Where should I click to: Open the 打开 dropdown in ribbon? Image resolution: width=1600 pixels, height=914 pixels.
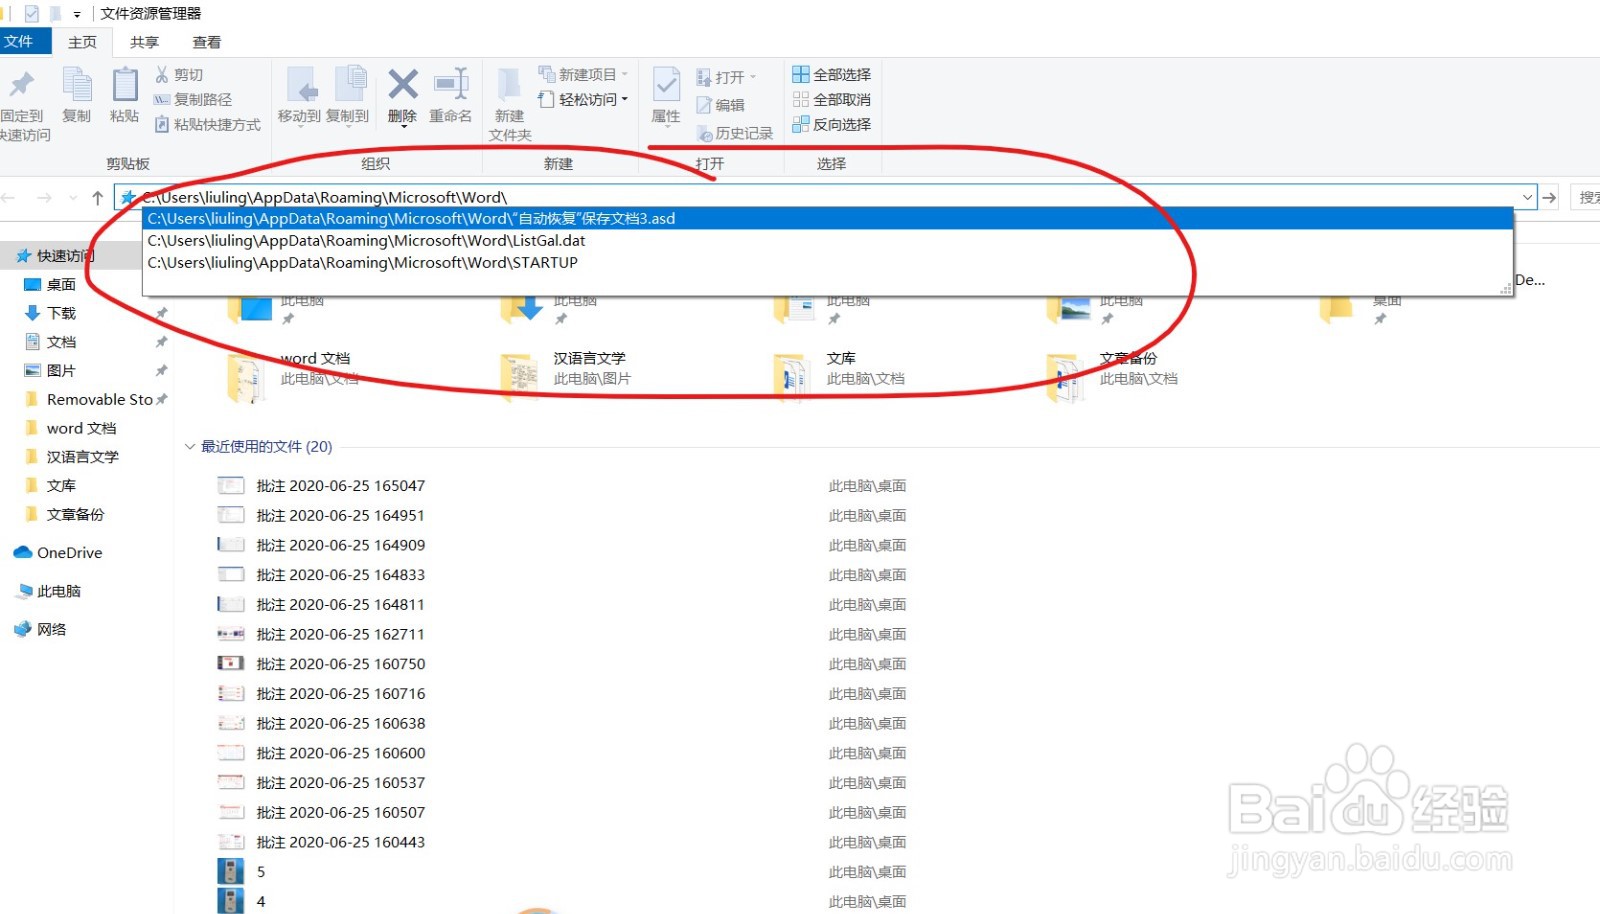click(727, 77)
